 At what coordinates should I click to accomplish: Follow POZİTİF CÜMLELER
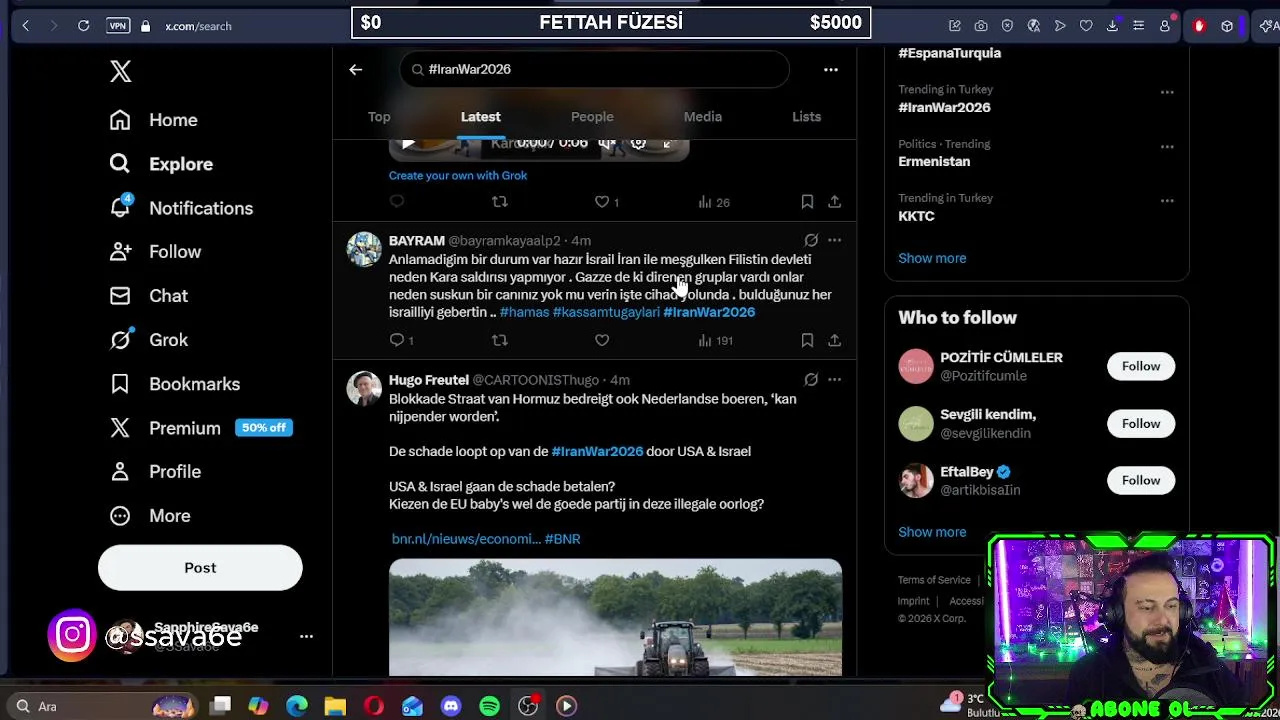[1141, 366]
